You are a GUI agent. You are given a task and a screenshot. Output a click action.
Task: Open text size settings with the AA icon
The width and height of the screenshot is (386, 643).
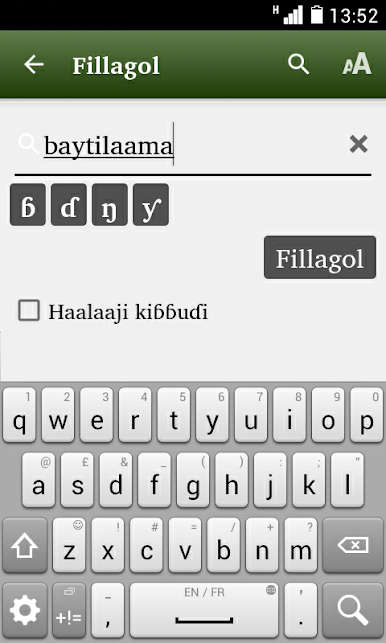(357, 64)
